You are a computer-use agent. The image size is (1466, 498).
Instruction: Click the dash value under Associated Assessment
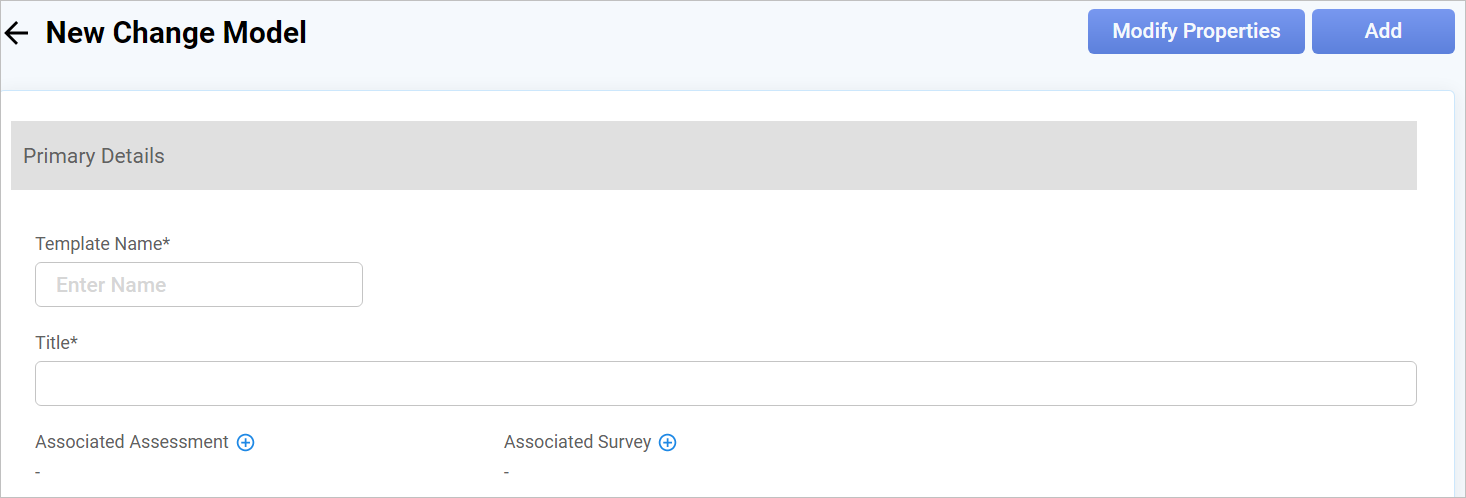[38, 471]
